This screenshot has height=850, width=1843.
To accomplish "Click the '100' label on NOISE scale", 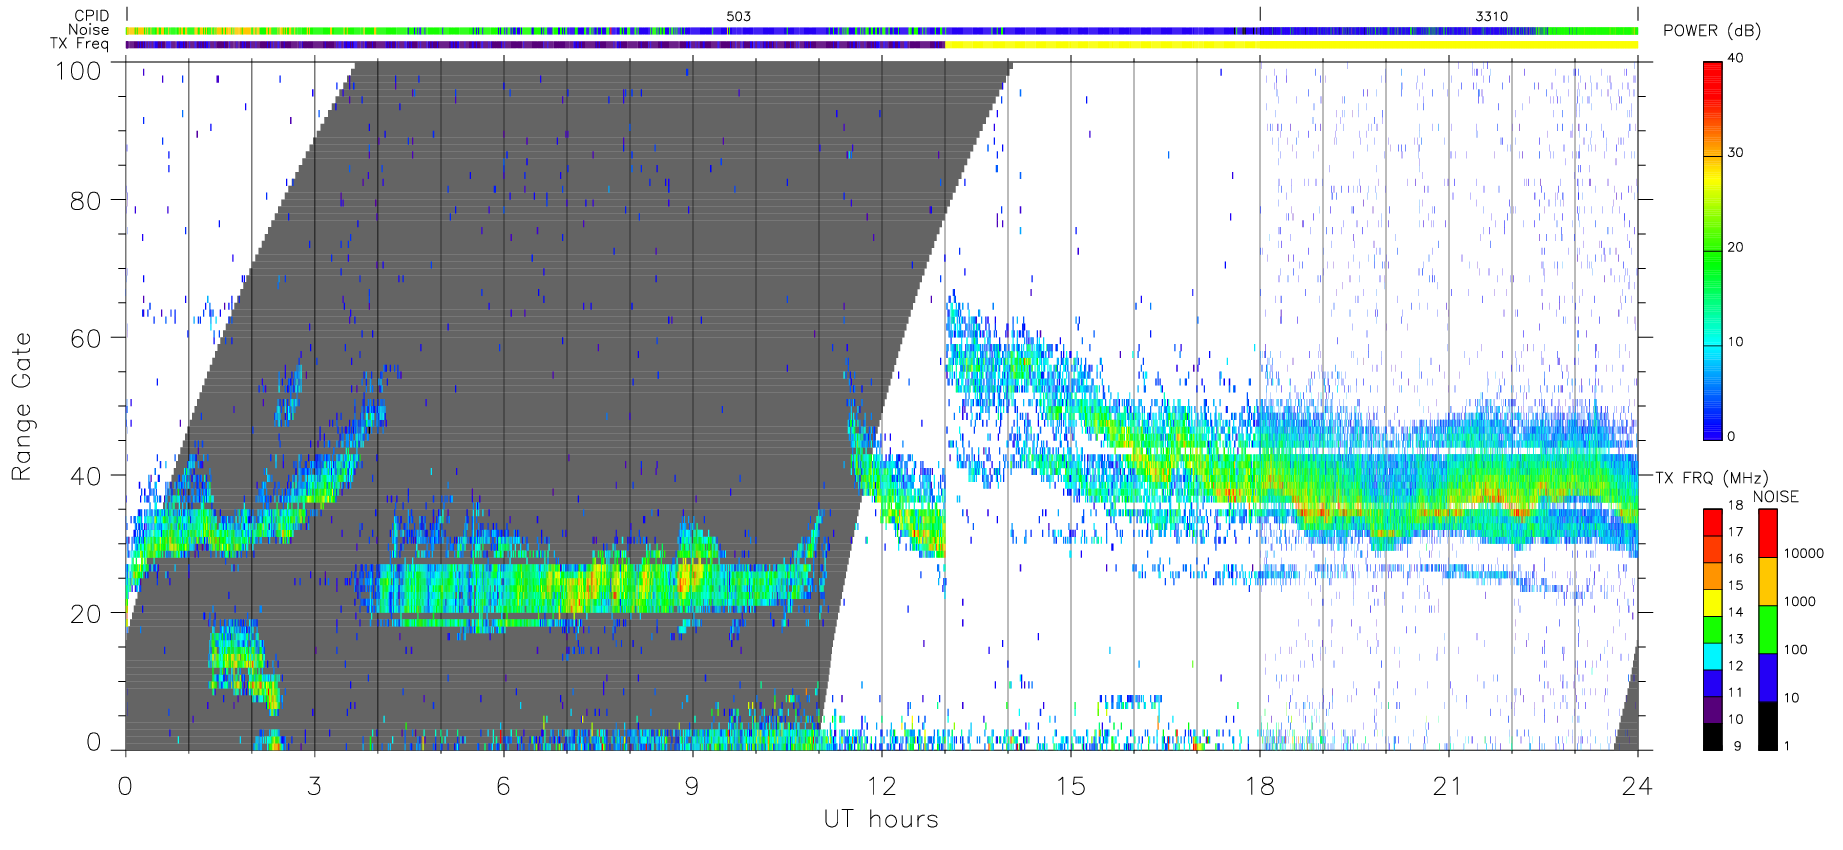I will [1796, 650].
